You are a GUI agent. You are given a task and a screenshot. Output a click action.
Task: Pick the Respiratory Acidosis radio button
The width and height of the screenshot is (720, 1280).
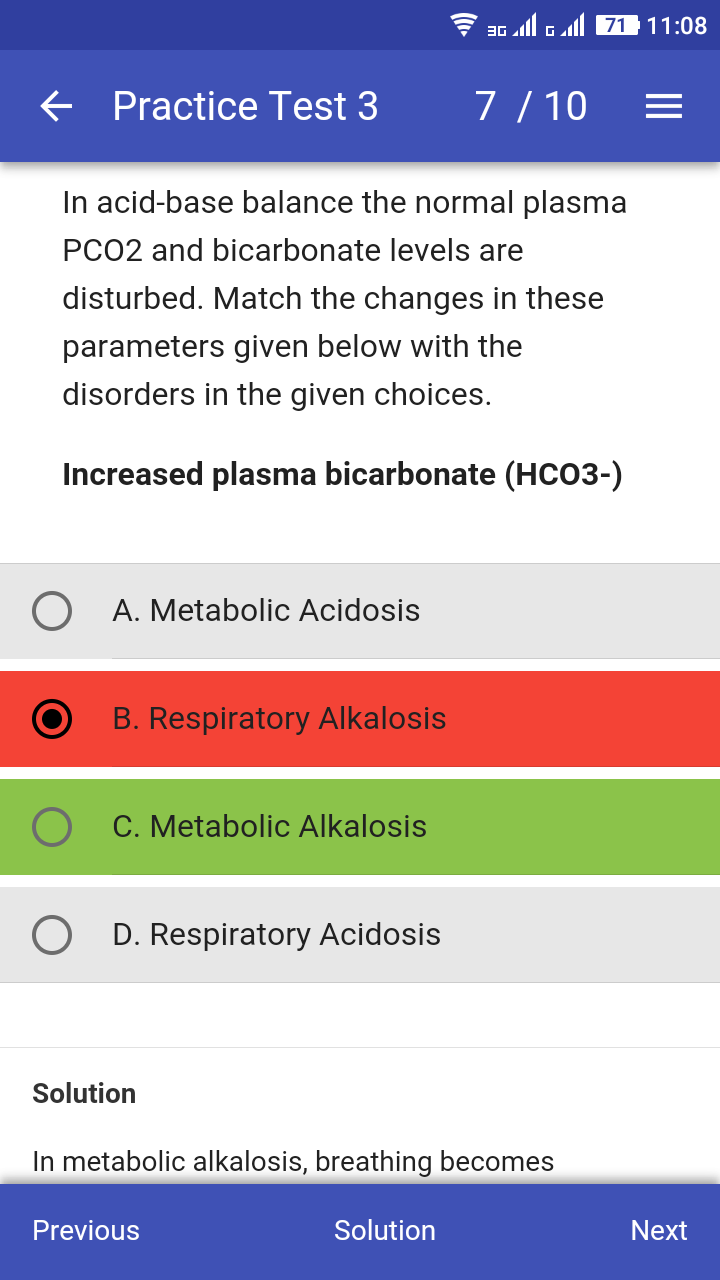click(x=52, y=934)
